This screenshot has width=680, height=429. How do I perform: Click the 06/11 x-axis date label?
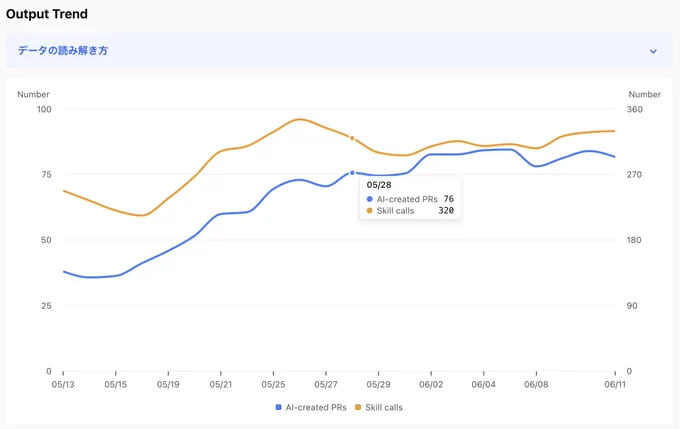coord(615,384)
